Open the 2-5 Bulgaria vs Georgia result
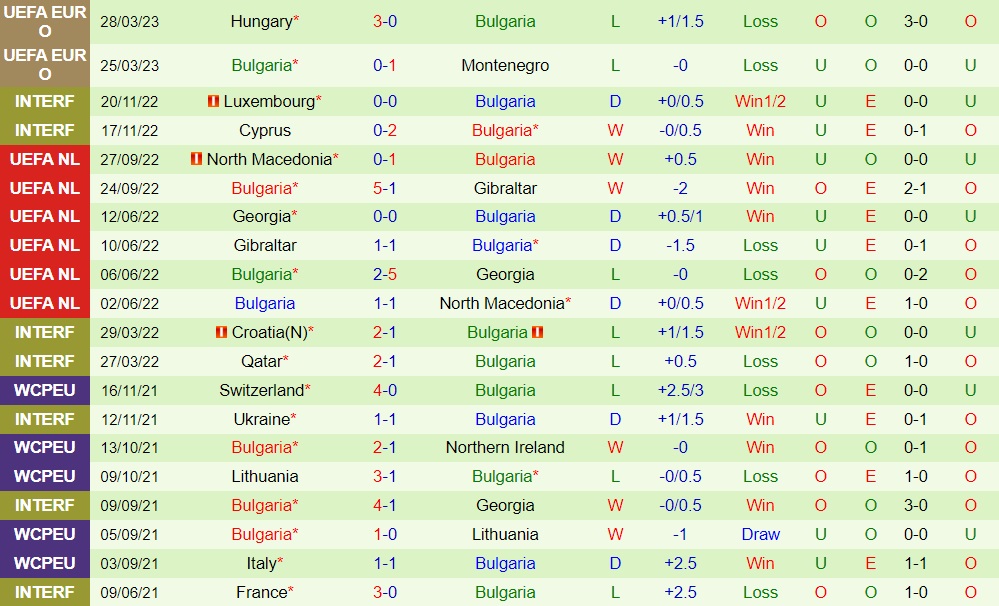The image size is (999, 606). click(385, 274)
